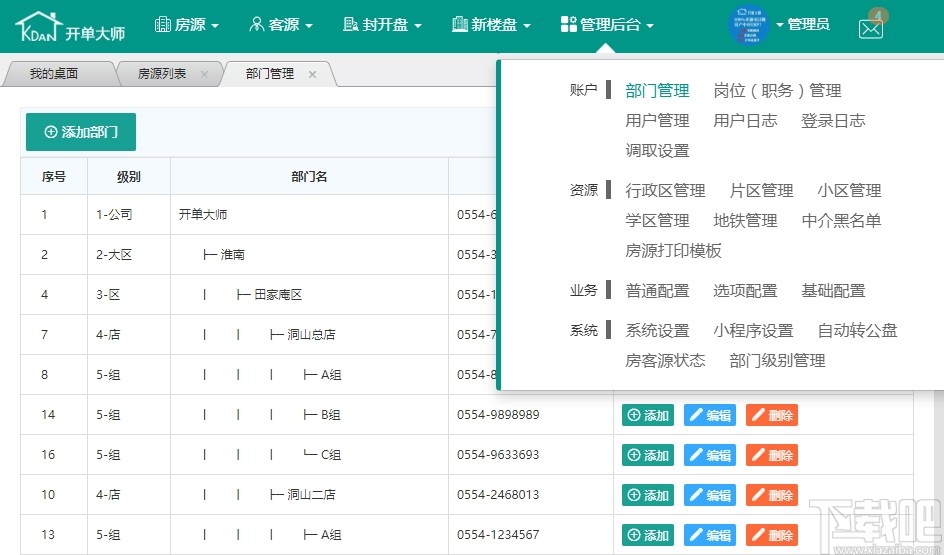Click the KDAN 开单大师 logo
Image resolution: width=944 pixels, height=555 pixels.
point(70,27)
